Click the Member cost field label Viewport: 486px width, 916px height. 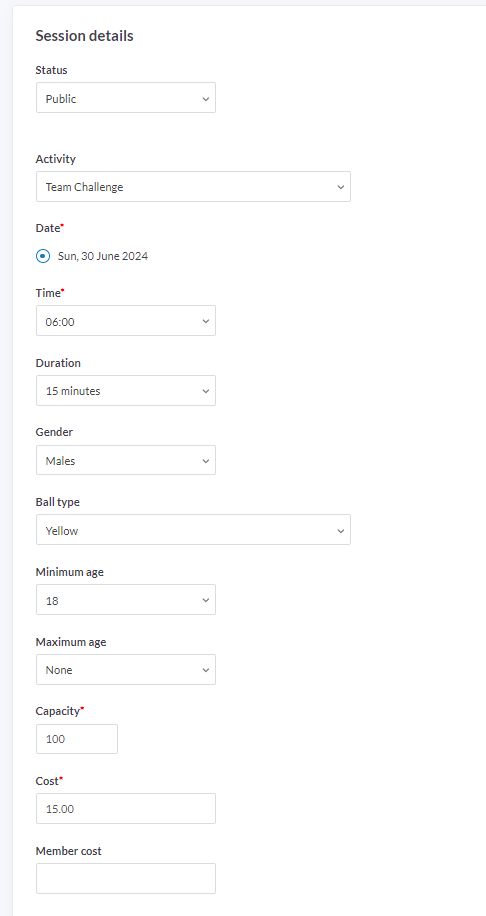click(x=68, y=851)
